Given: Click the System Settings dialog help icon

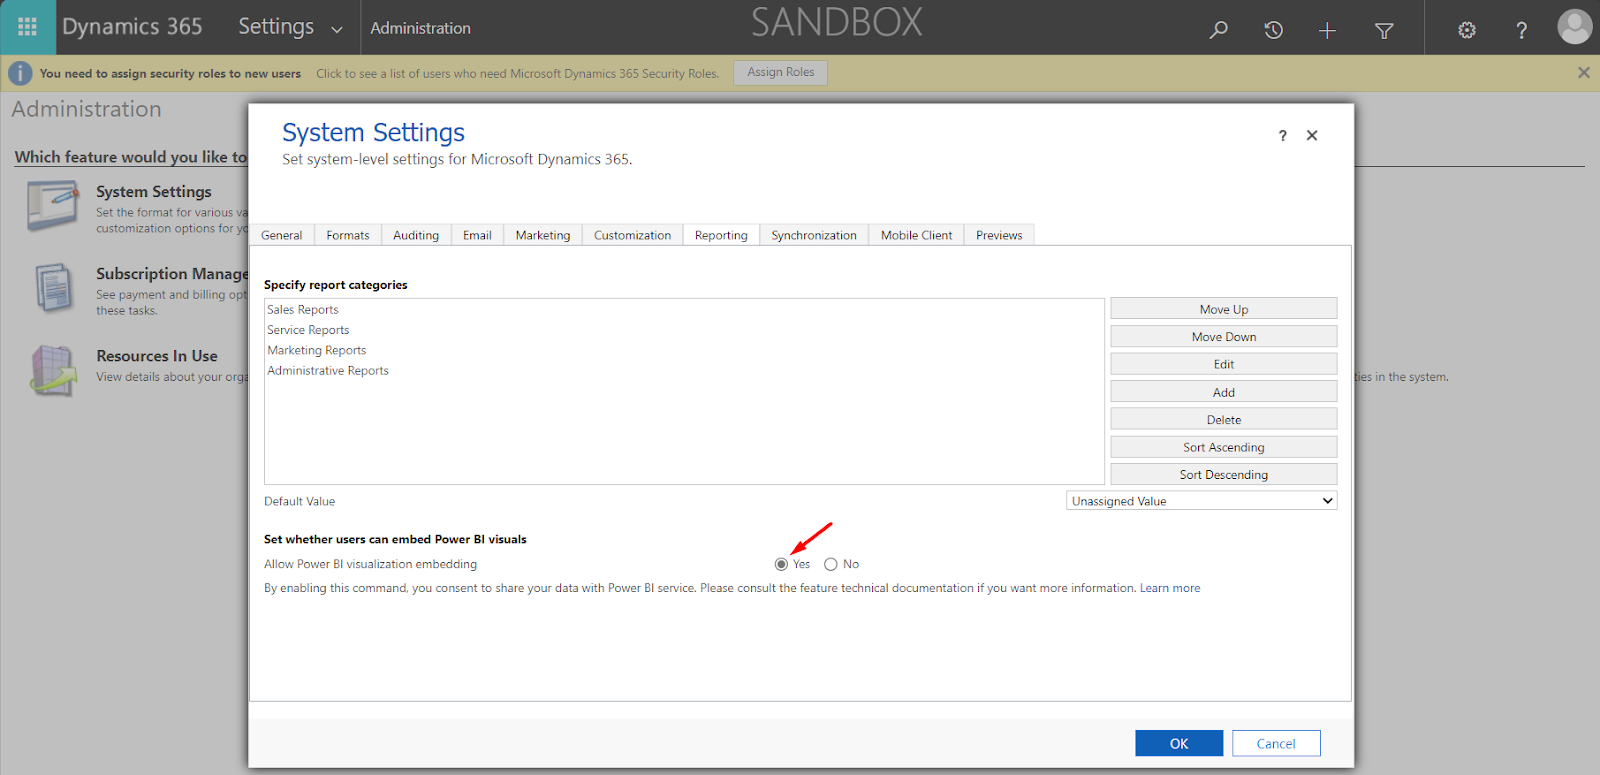Looking at the screenshot, I should (x=1282, y=136).
